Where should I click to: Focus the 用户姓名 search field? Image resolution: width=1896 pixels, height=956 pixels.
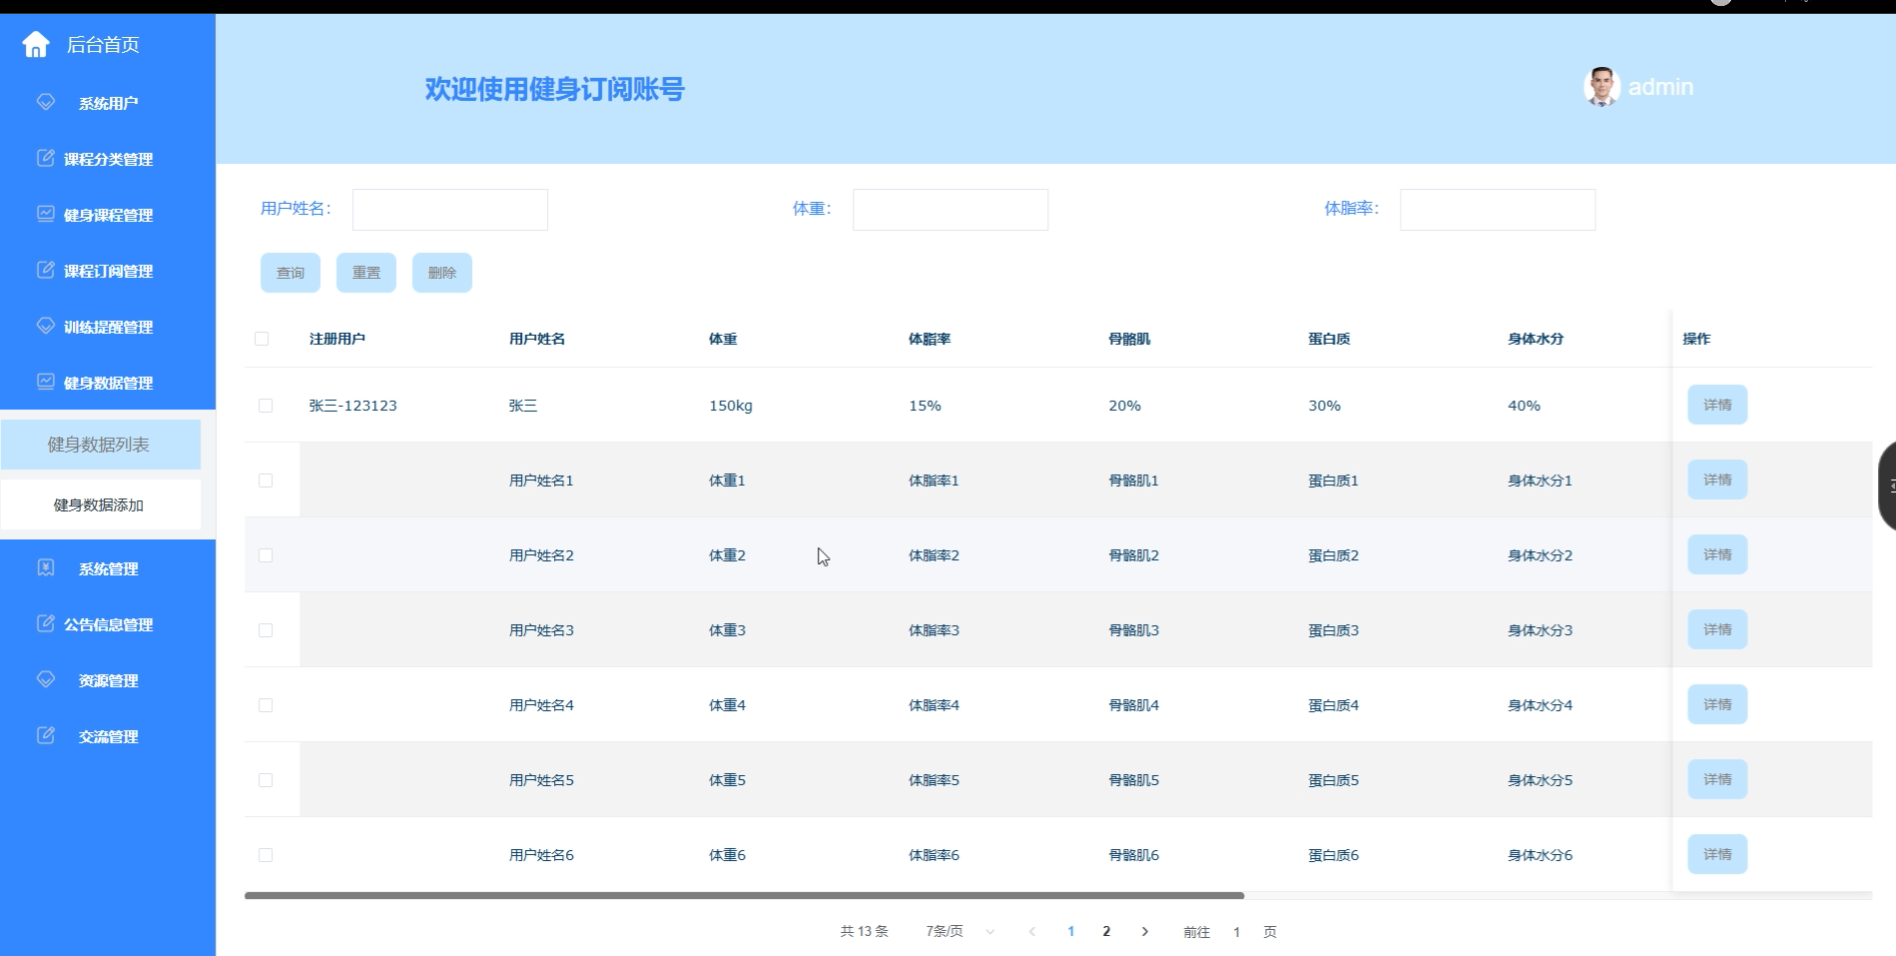pyautogui.click(x=450, y=210)
